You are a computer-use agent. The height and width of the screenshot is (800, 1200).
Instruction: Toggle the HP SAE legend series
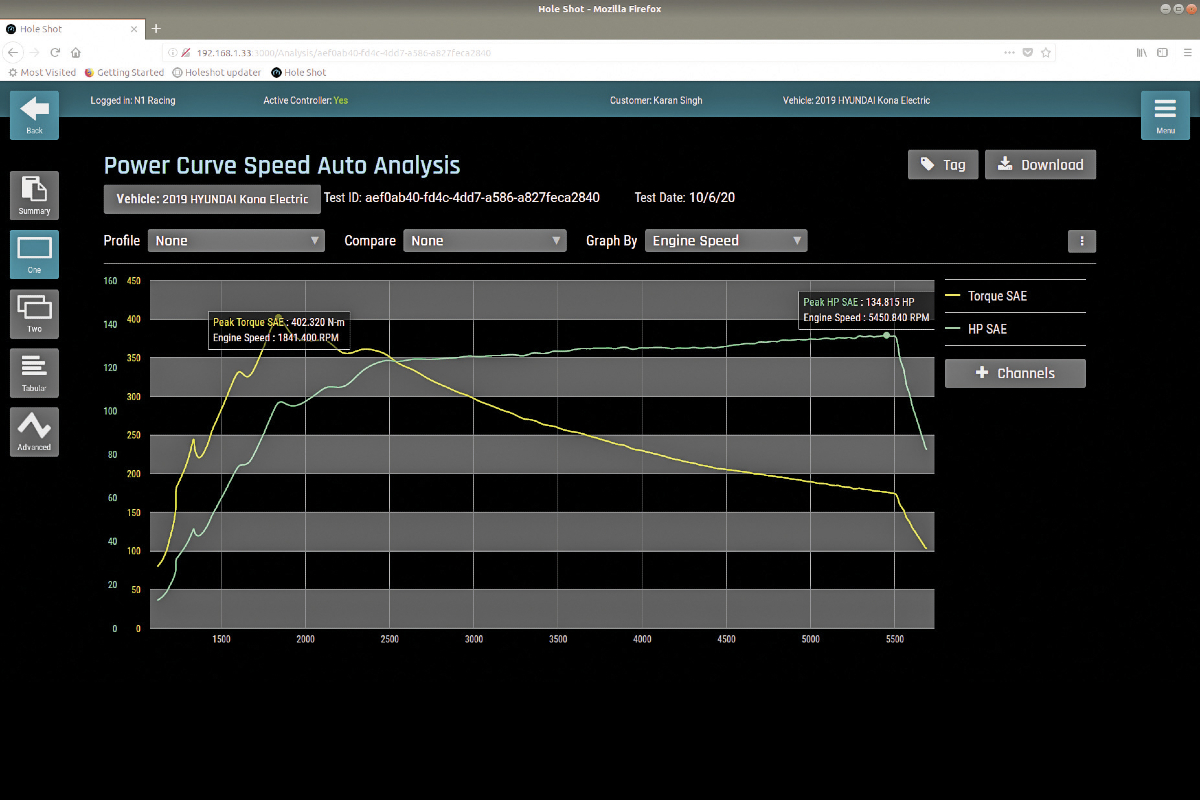pos(987,329)
